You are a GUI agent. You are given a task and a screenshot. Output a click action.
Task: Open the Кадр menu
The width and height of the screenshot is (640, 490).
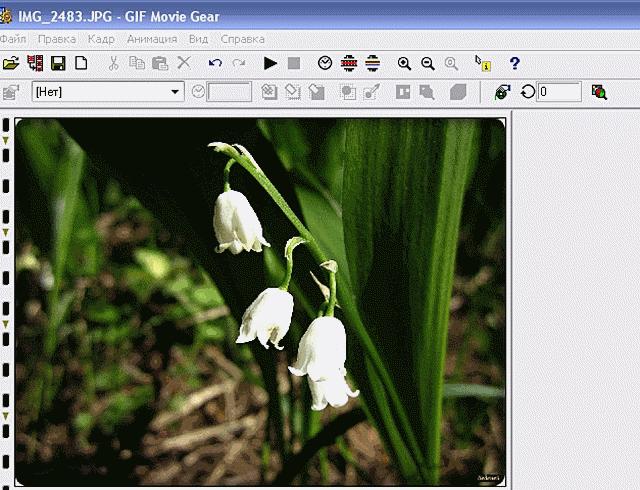[101, 39]
